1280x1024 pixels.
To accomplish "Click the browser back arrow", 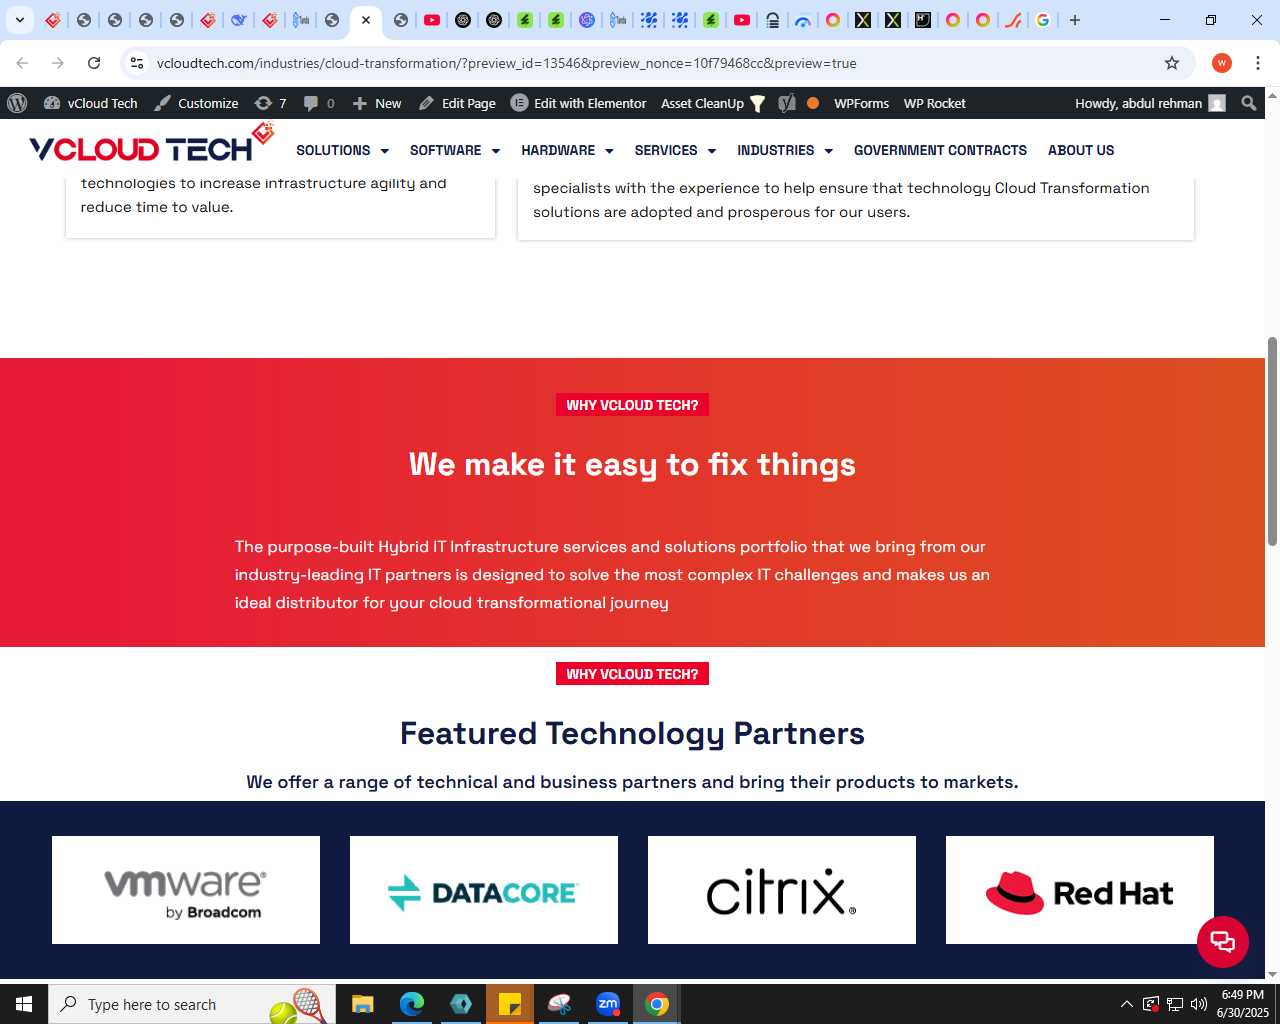I will (22, 63).
